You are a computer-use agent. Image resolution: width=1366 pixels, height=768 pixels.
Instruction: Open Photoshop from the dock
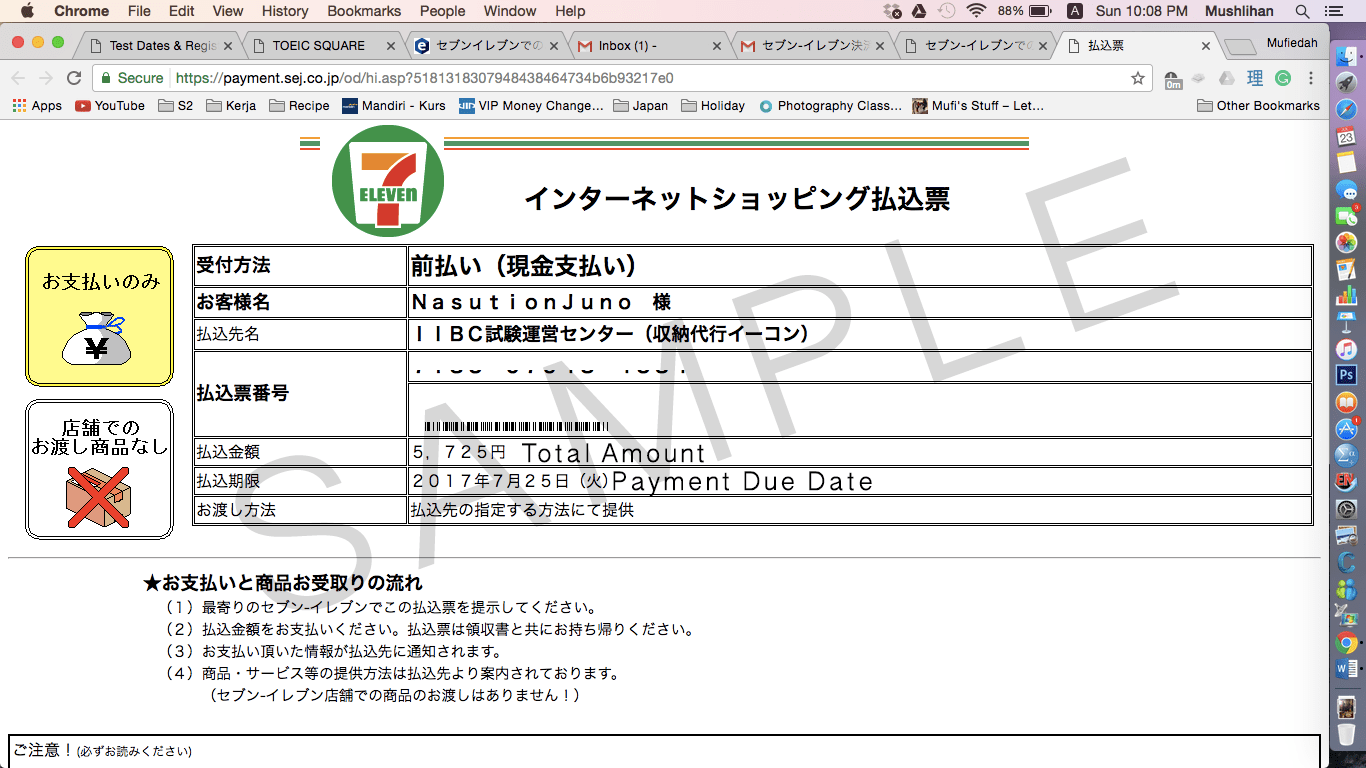point(1347,375)
